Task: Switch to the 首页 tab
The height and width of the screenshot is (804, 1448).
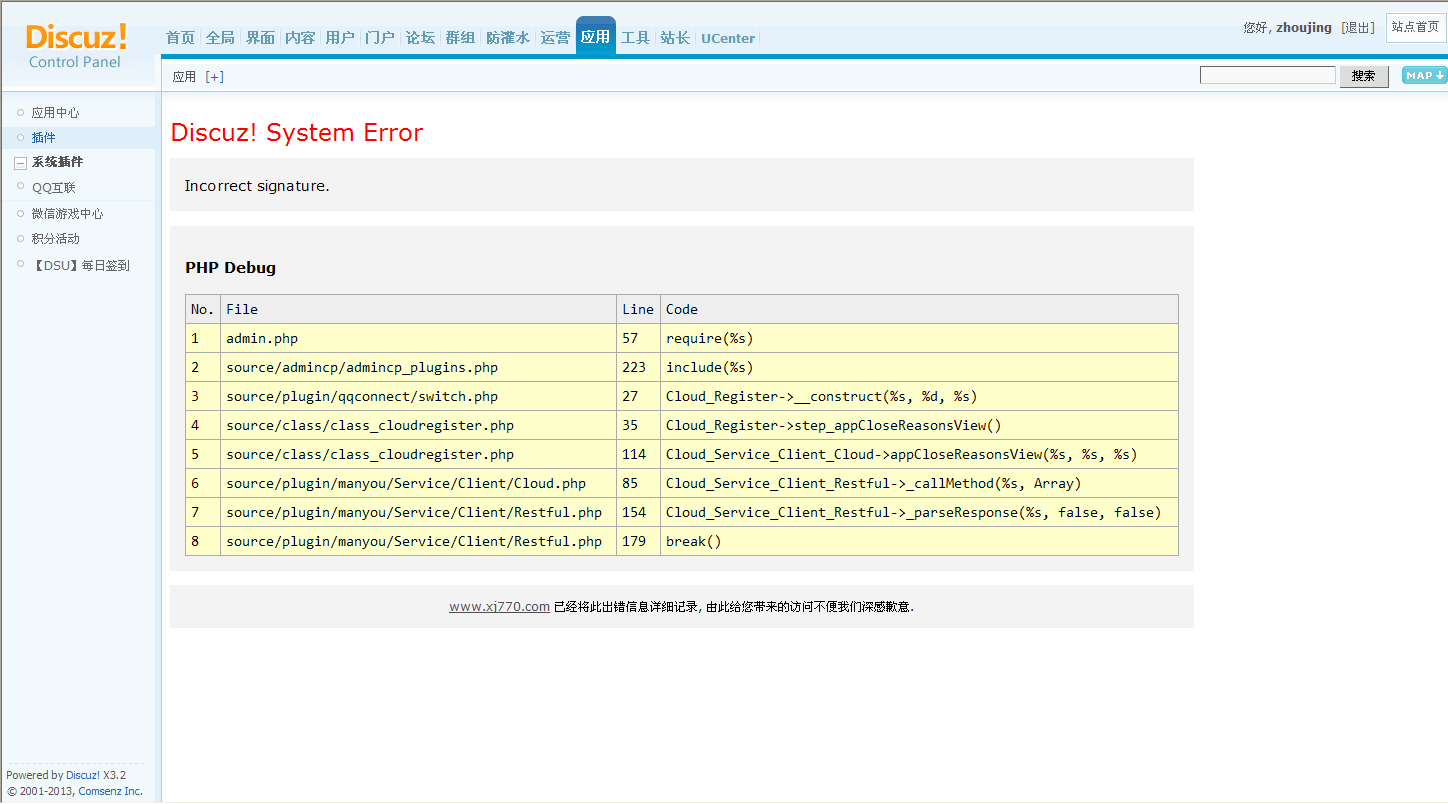Action: pos(180,38)
